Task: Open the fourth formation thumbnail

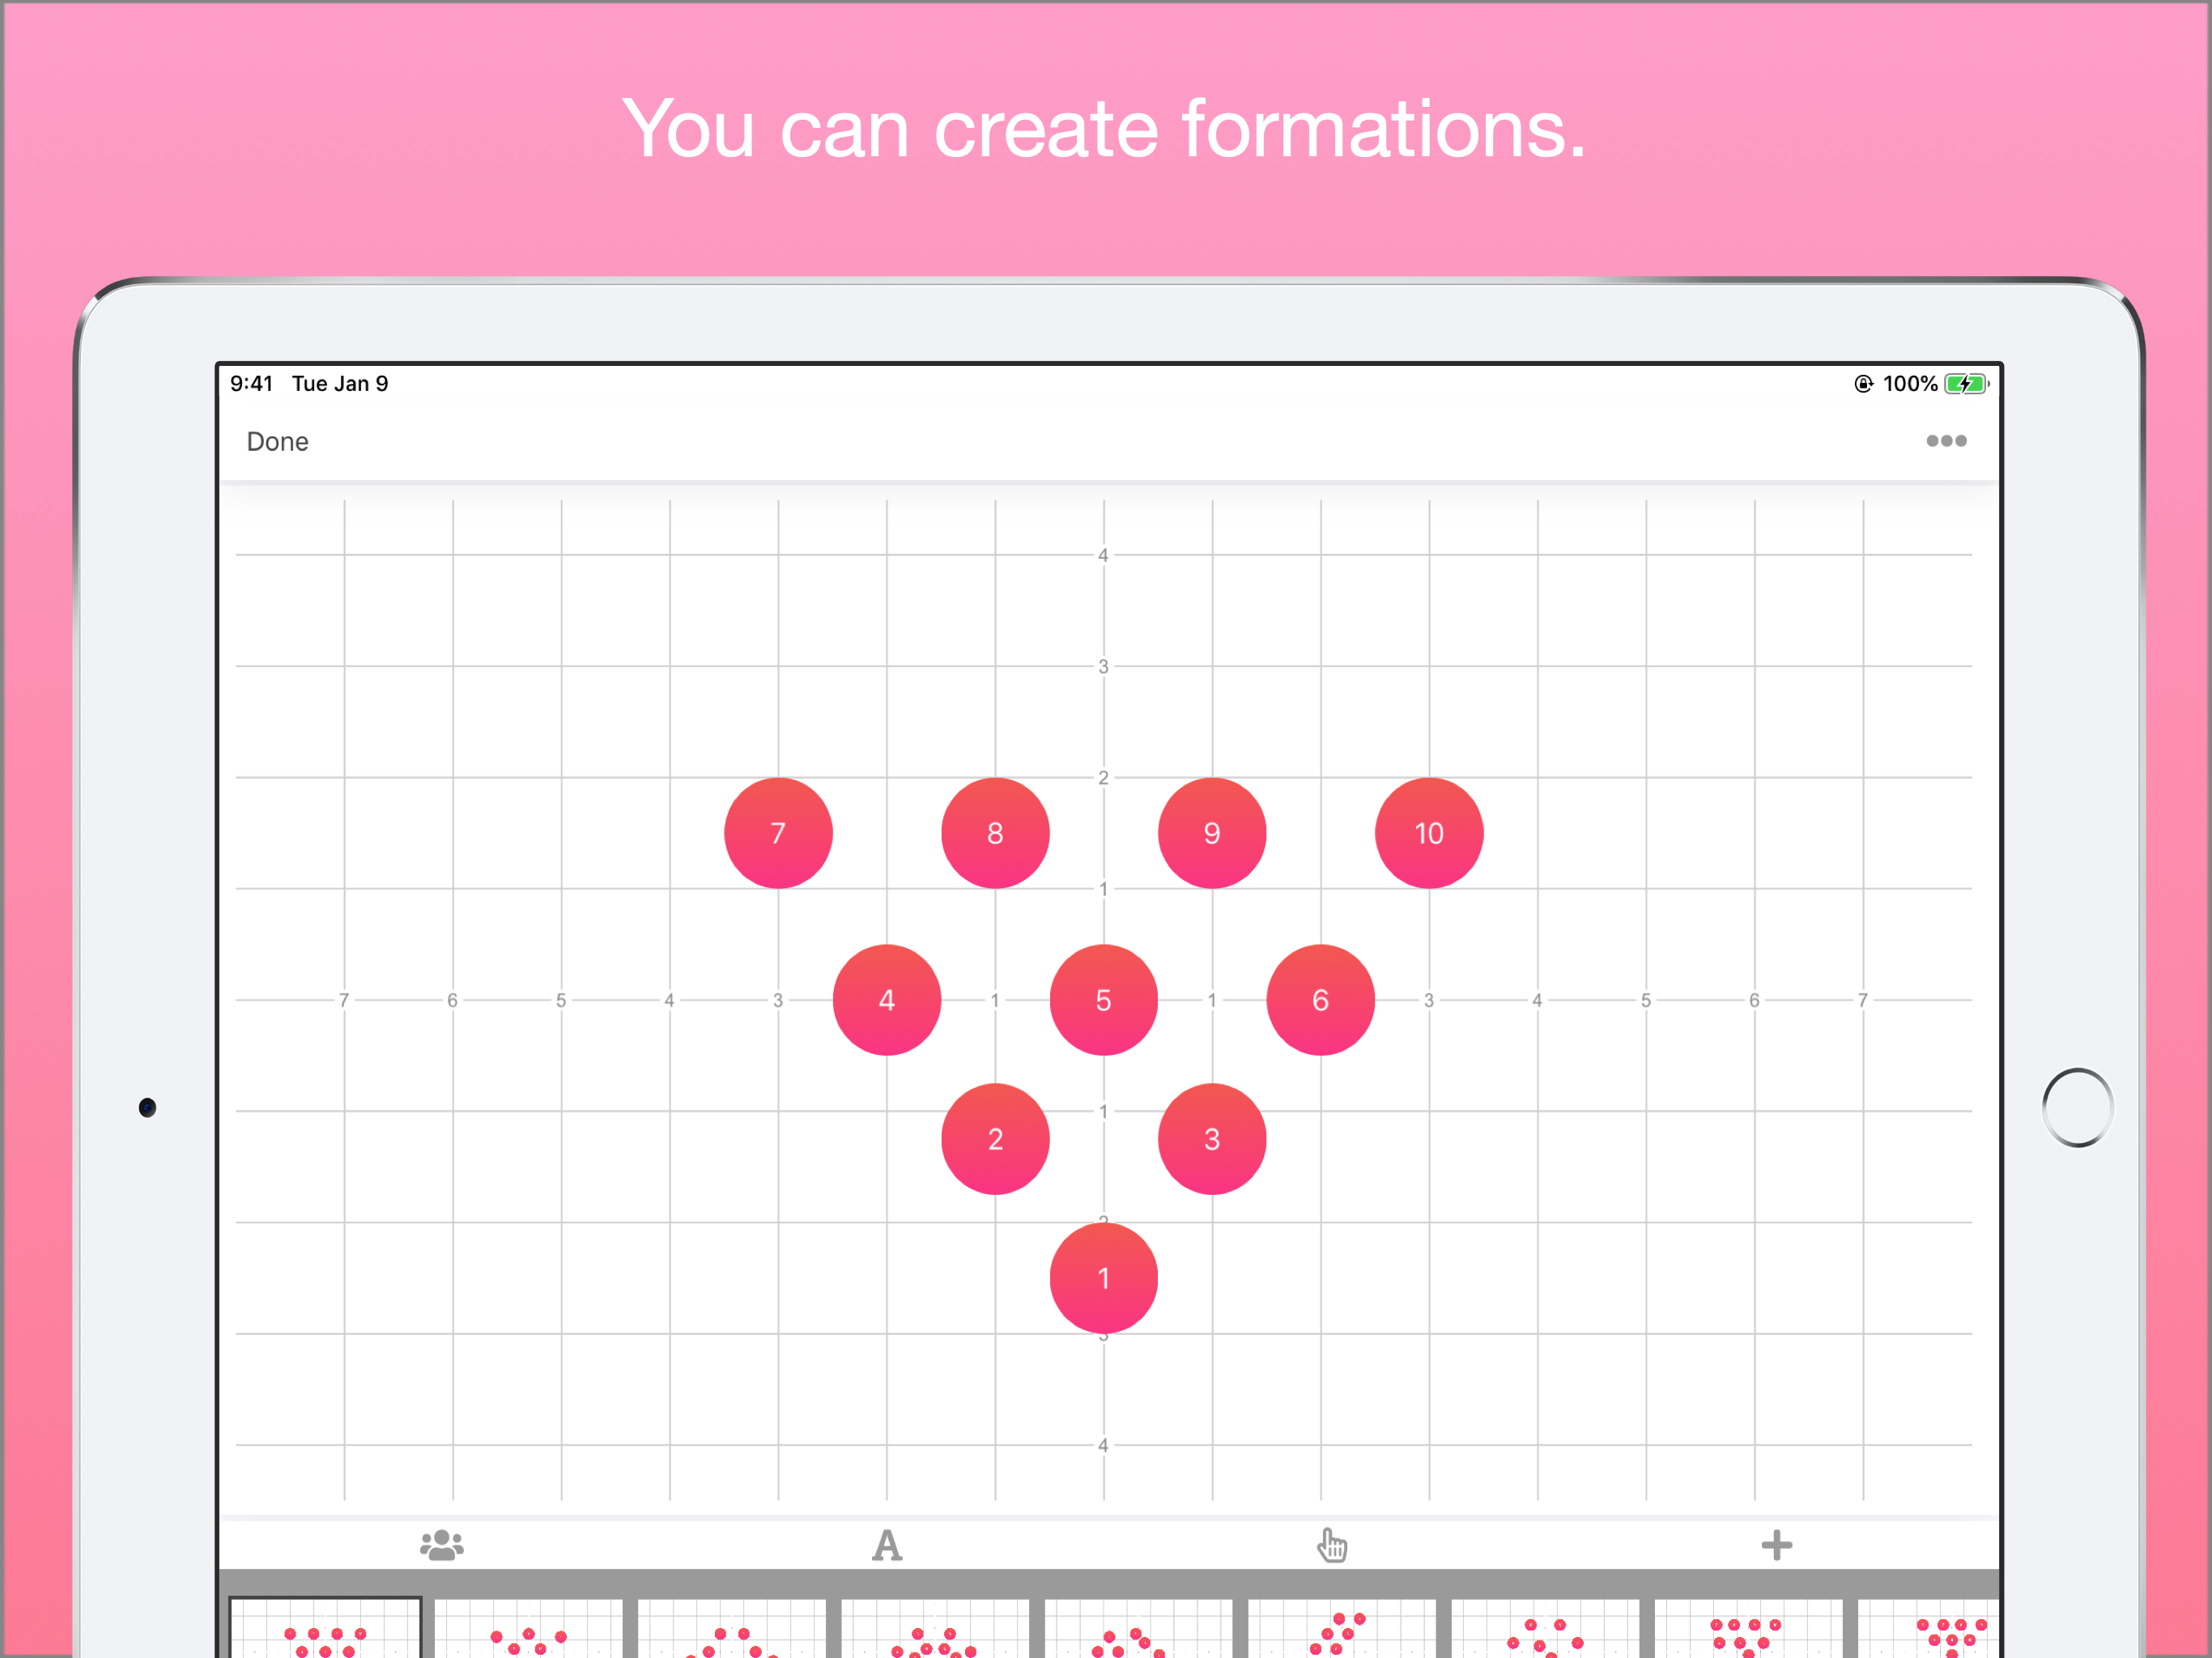Action: pos(935,1628)
